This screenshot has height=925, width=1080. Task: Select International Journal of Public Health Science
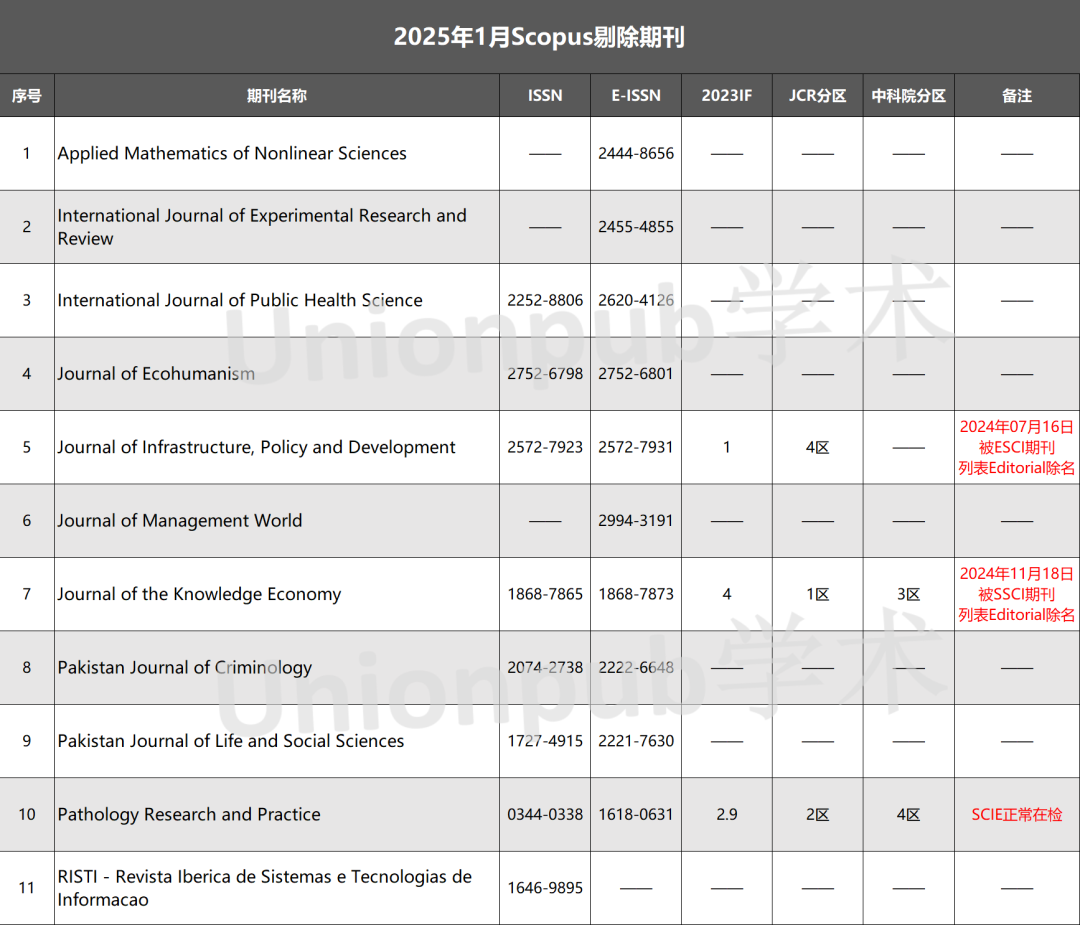tap(277, 300)
